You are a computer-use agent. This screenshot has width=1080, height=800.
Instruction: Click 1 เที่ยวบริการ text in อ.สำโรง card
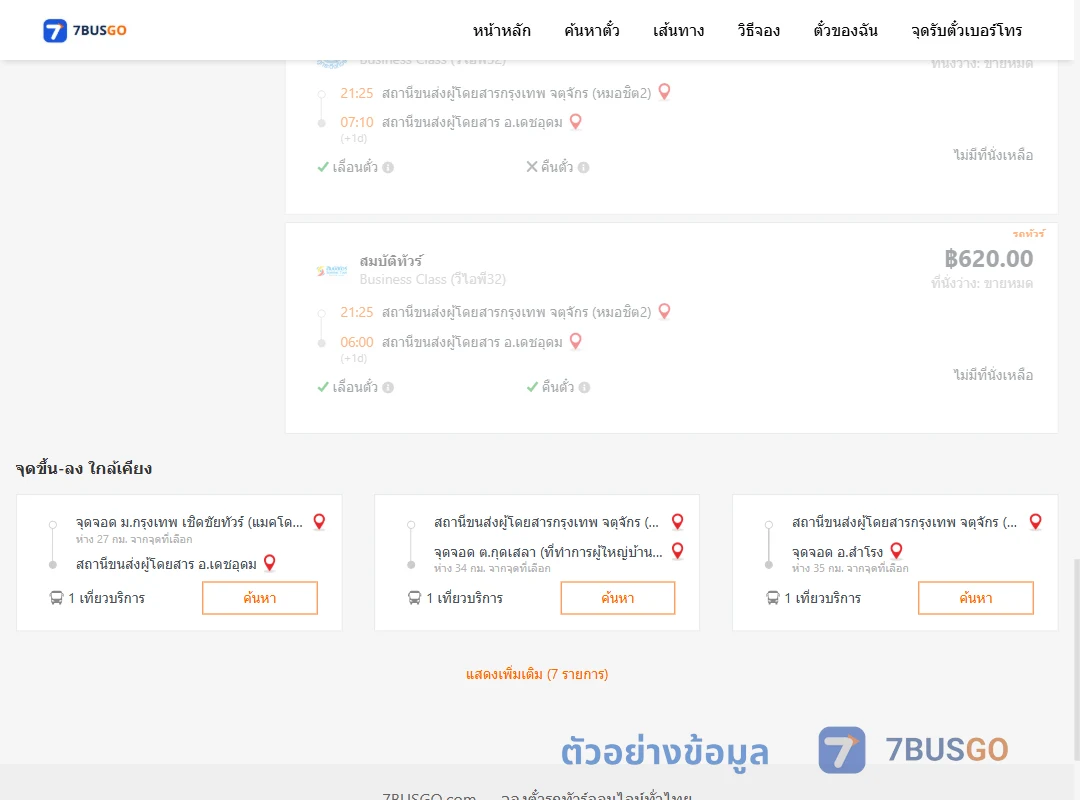coord(822,598)
